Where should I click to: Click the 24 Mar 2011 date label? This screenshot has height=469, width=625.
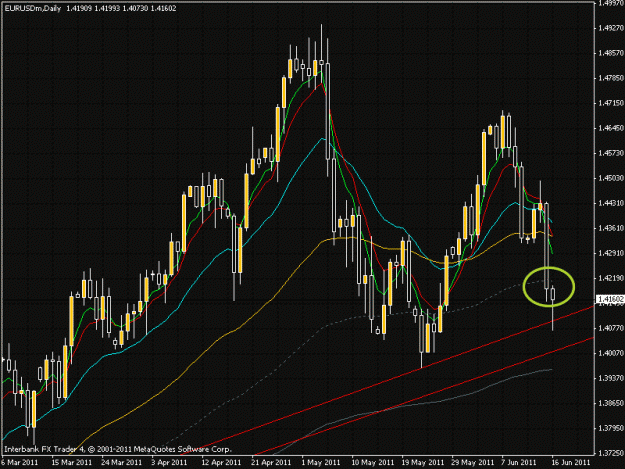pos(122,463)
